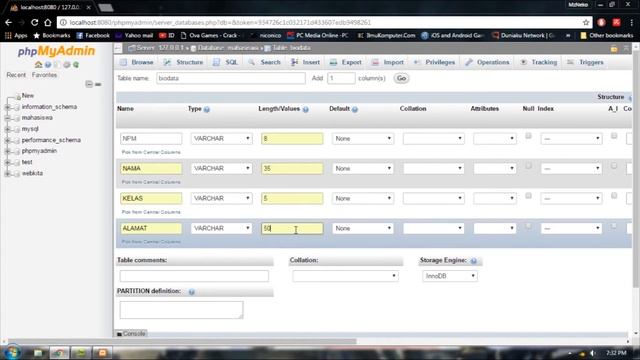Open the Console bar
The image size is (640, 360).
131,334
